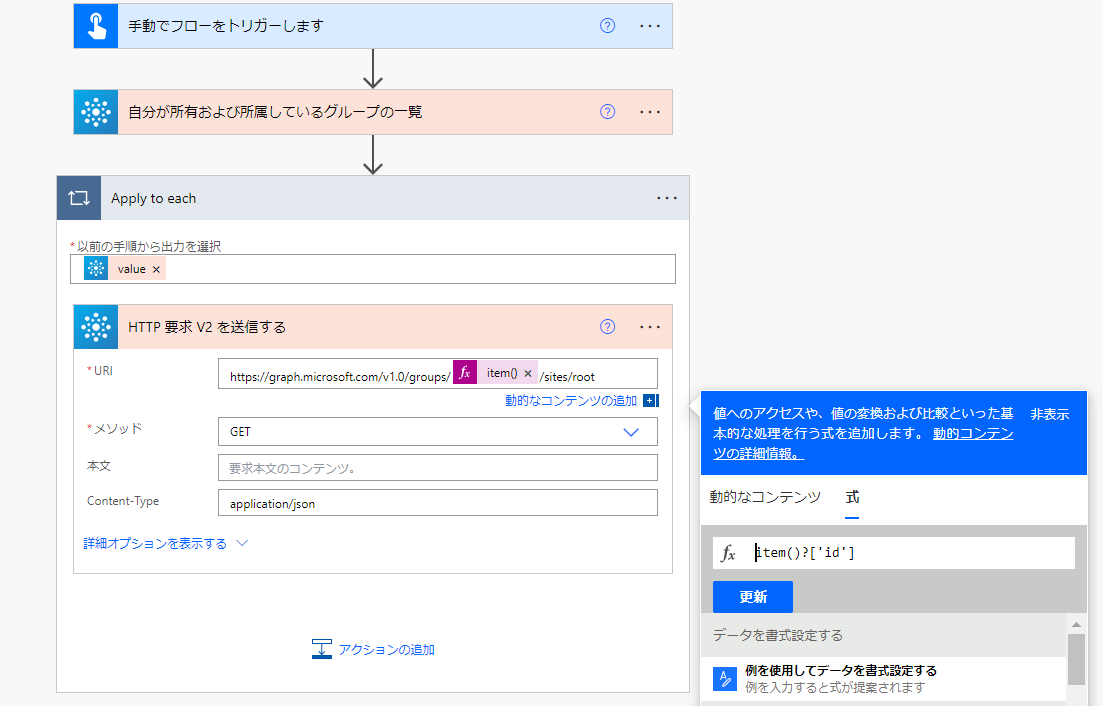Open 動的コンテンツの詳細情報 link
The width and height of the screenshot is (1103, 706).
(863, 444)
